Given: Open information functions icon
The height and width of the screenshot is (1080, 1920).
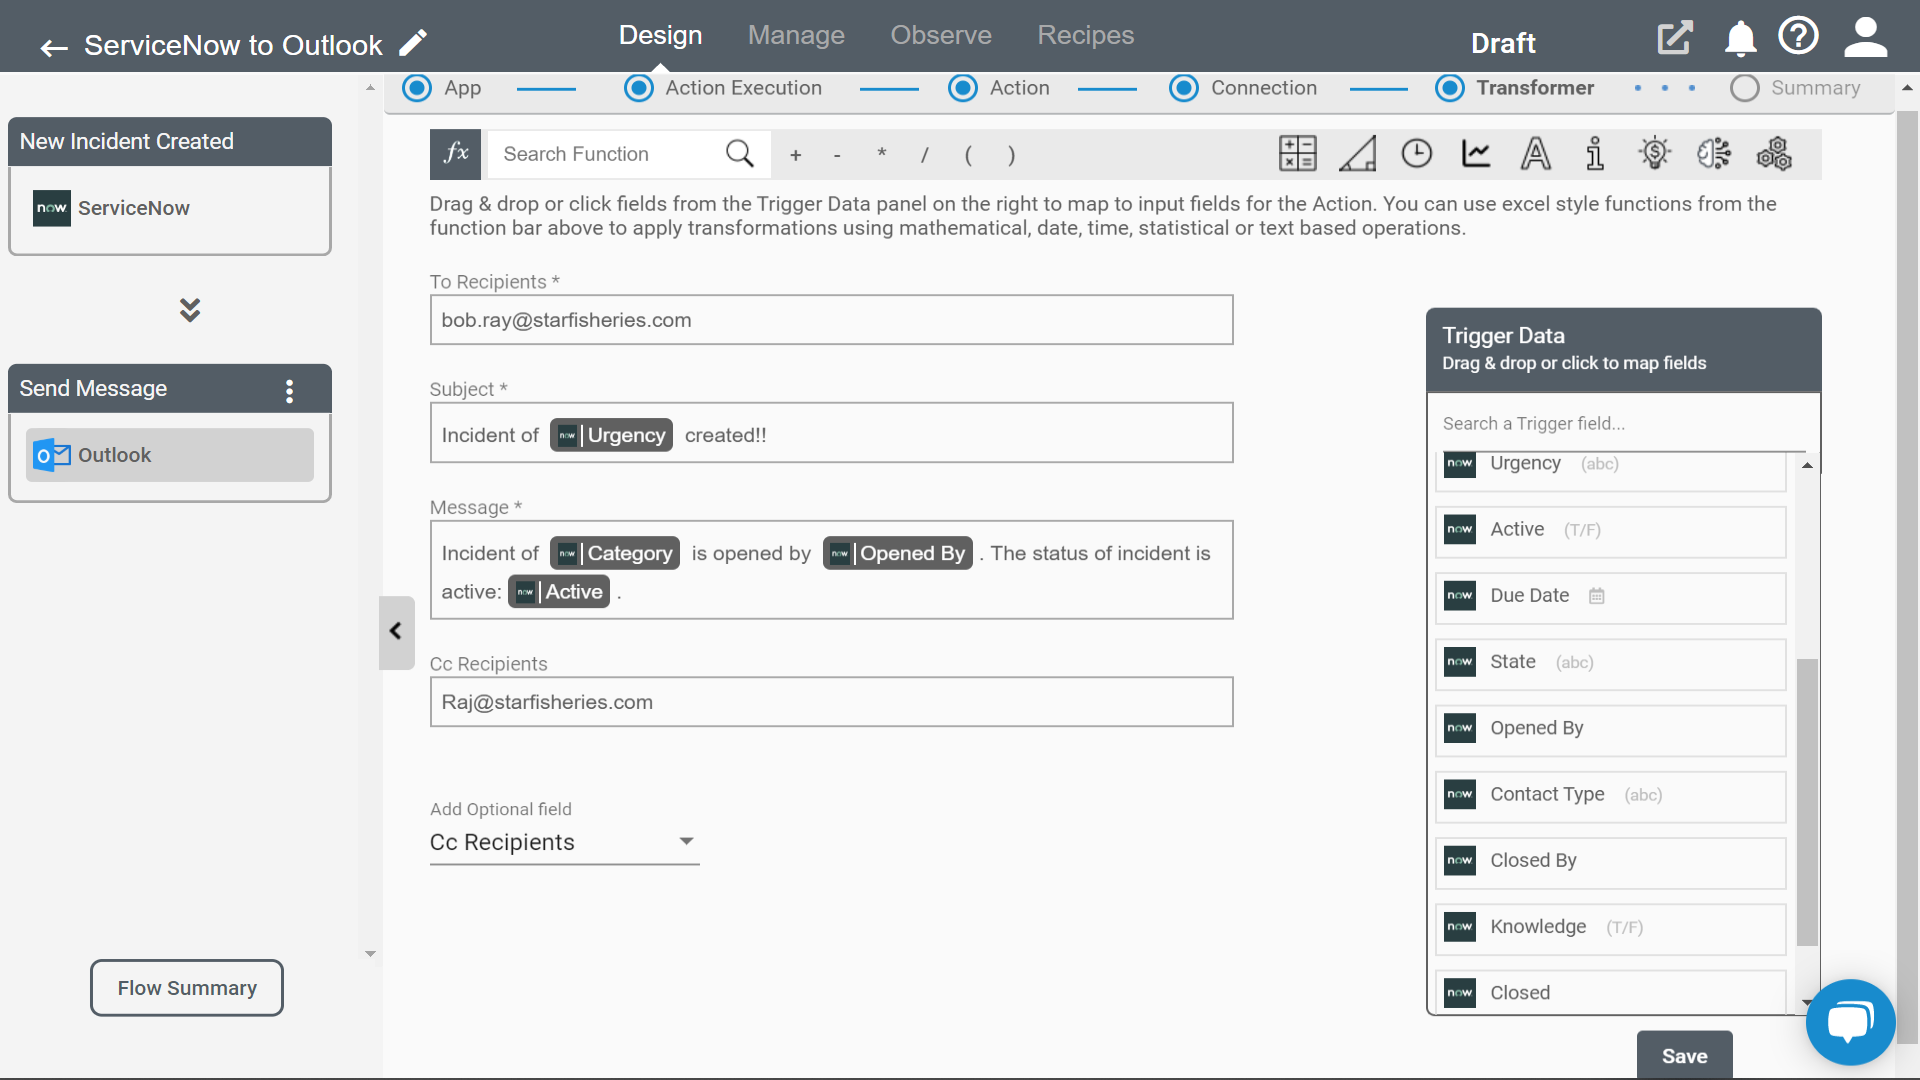Looking at the screenshot, I should click(1595, 154).
